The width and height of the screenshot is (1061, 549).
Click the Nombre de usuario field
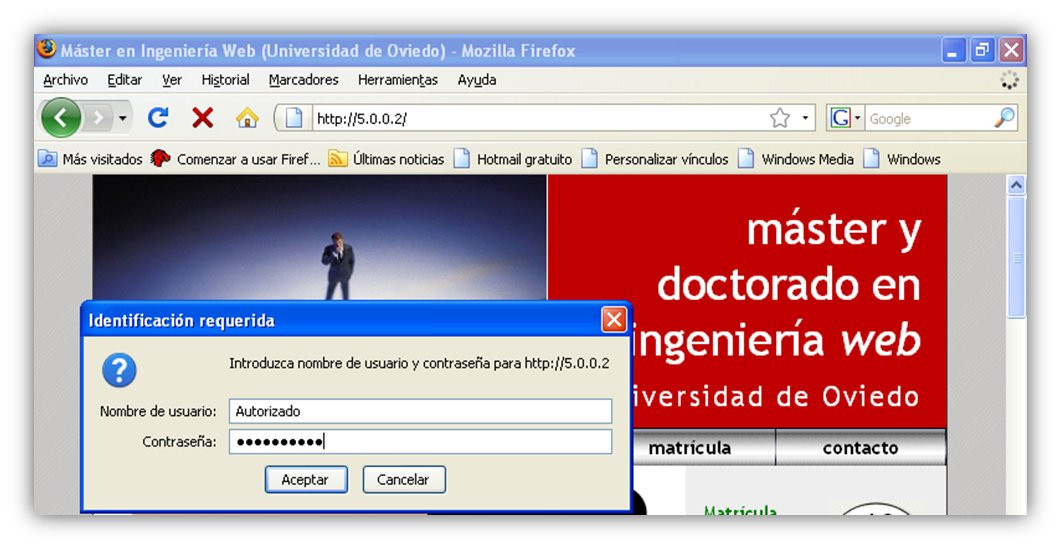point(420,411)
